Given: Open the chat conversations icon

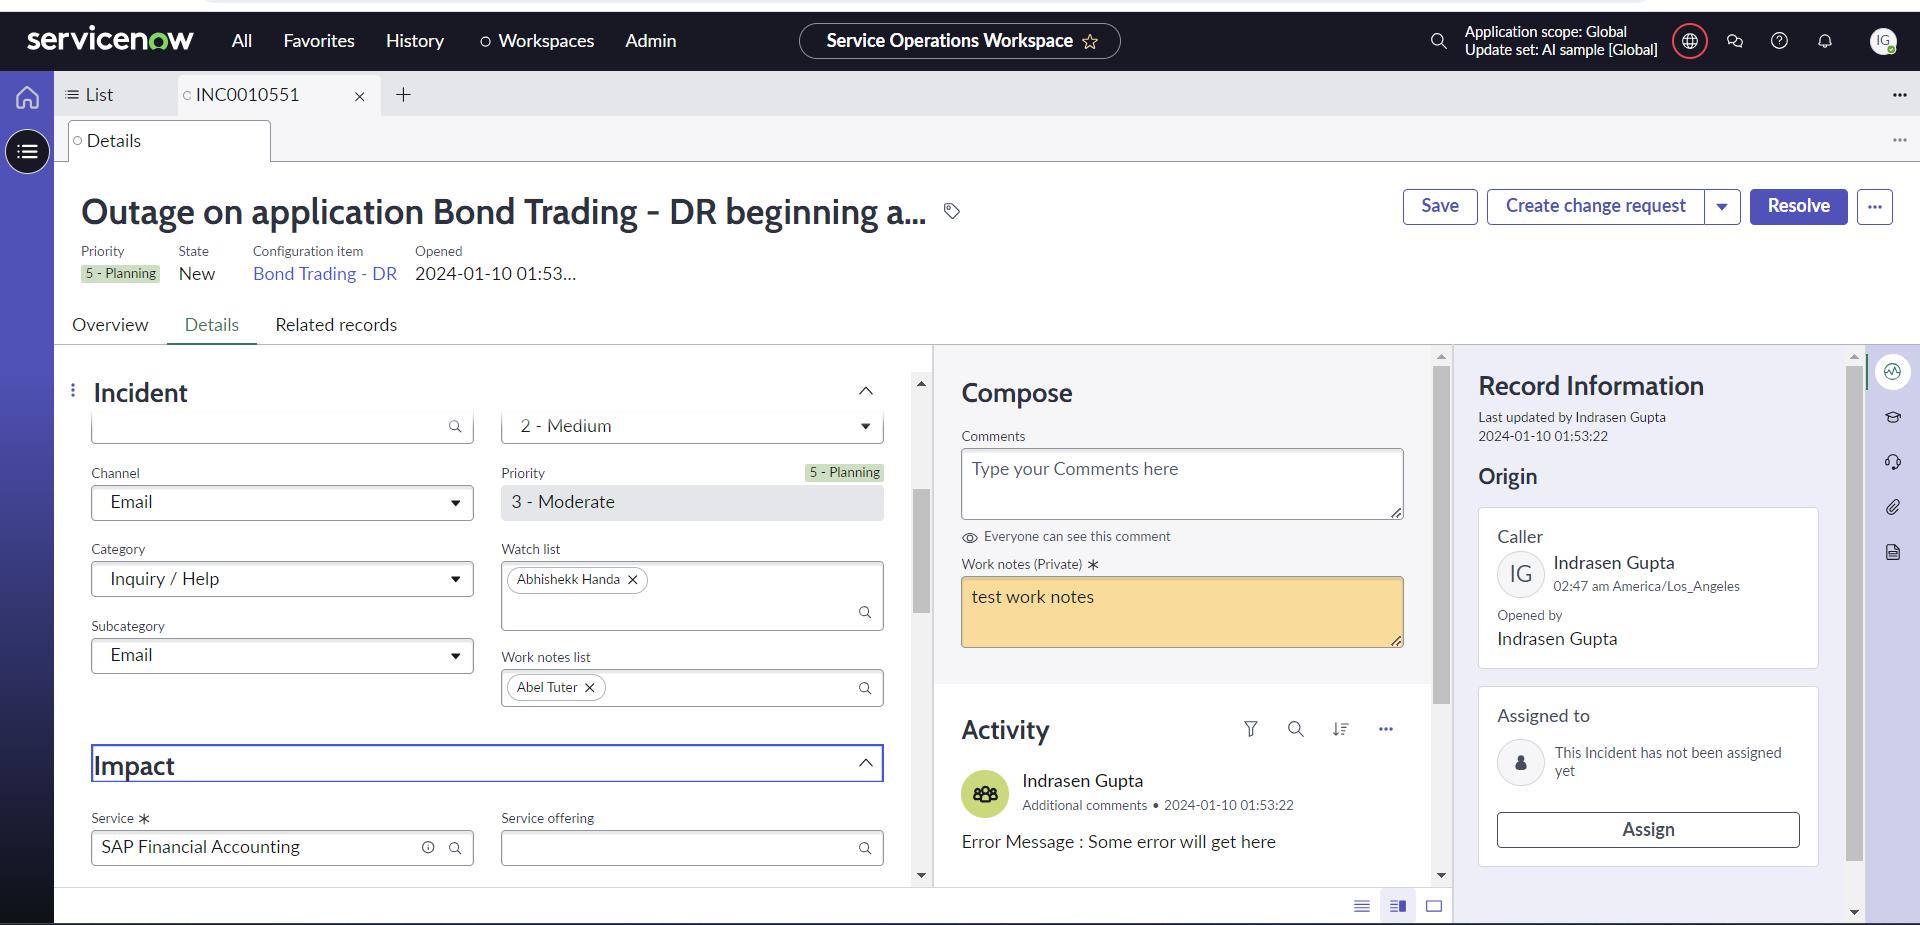Looking at the screenshot, I should coord(1735,41).
